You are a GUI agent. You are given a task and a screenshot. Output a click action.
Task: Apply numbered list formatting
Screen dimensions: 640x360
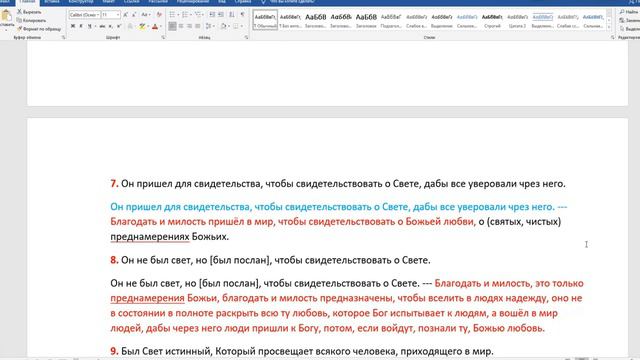(x=186, y=15)
